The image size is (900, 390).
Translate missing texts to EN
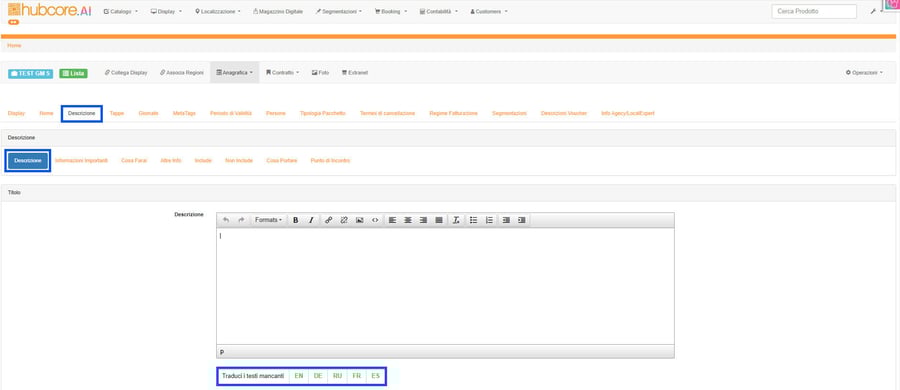(x=298, y=376)
